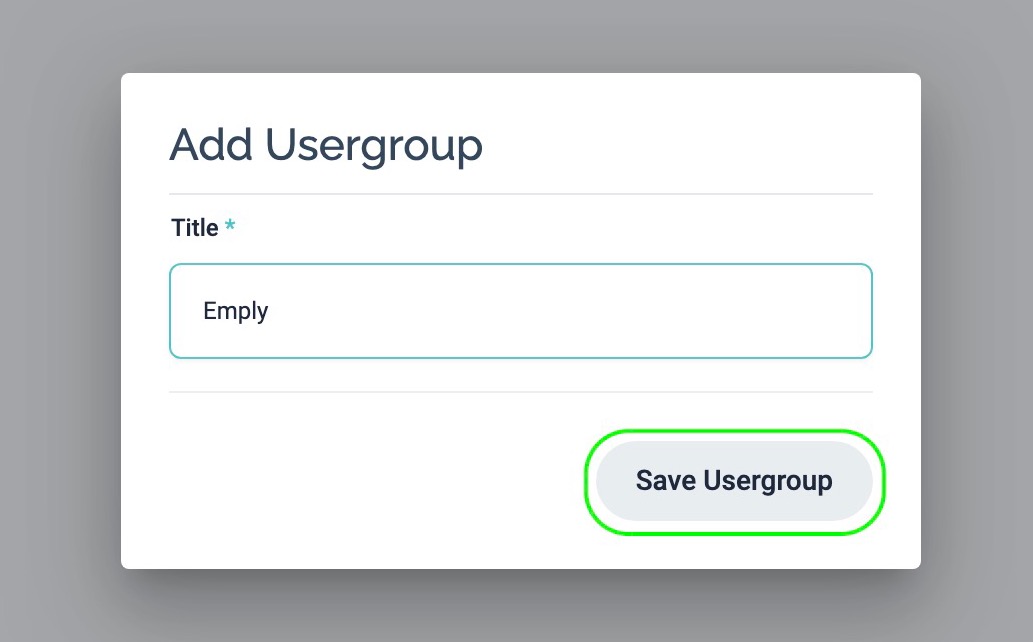This screenshot has height=642, width=1033.
Task: Click the word "Usergroup" in dialog heading
Action: pyautogui.click(x=373, y=145)
